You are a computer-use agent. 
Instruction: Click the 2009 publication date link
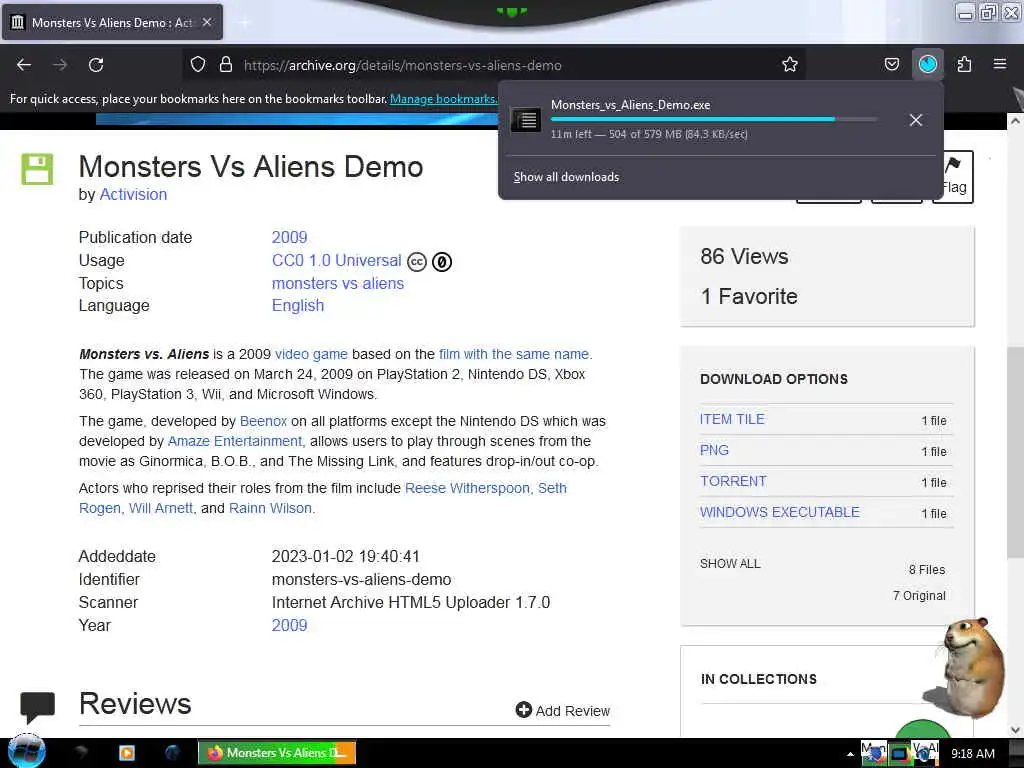pos(289,237)
